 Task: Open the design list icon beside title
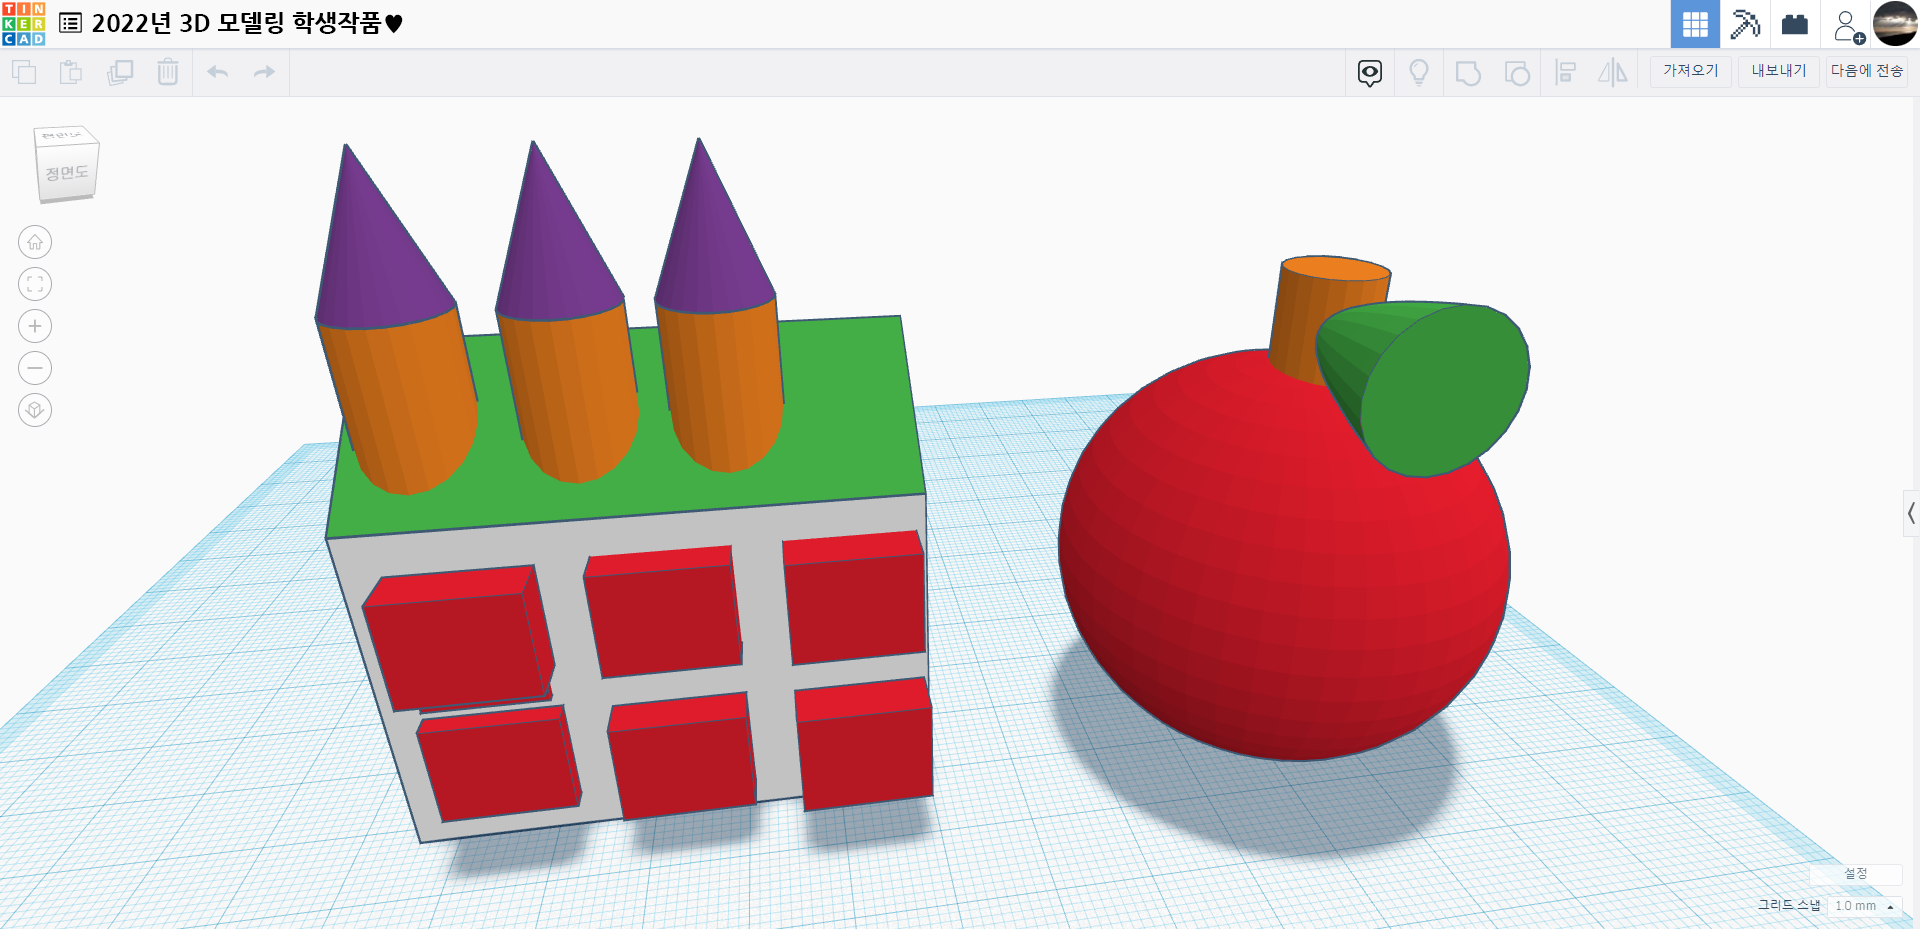click(x=70, y=23)
